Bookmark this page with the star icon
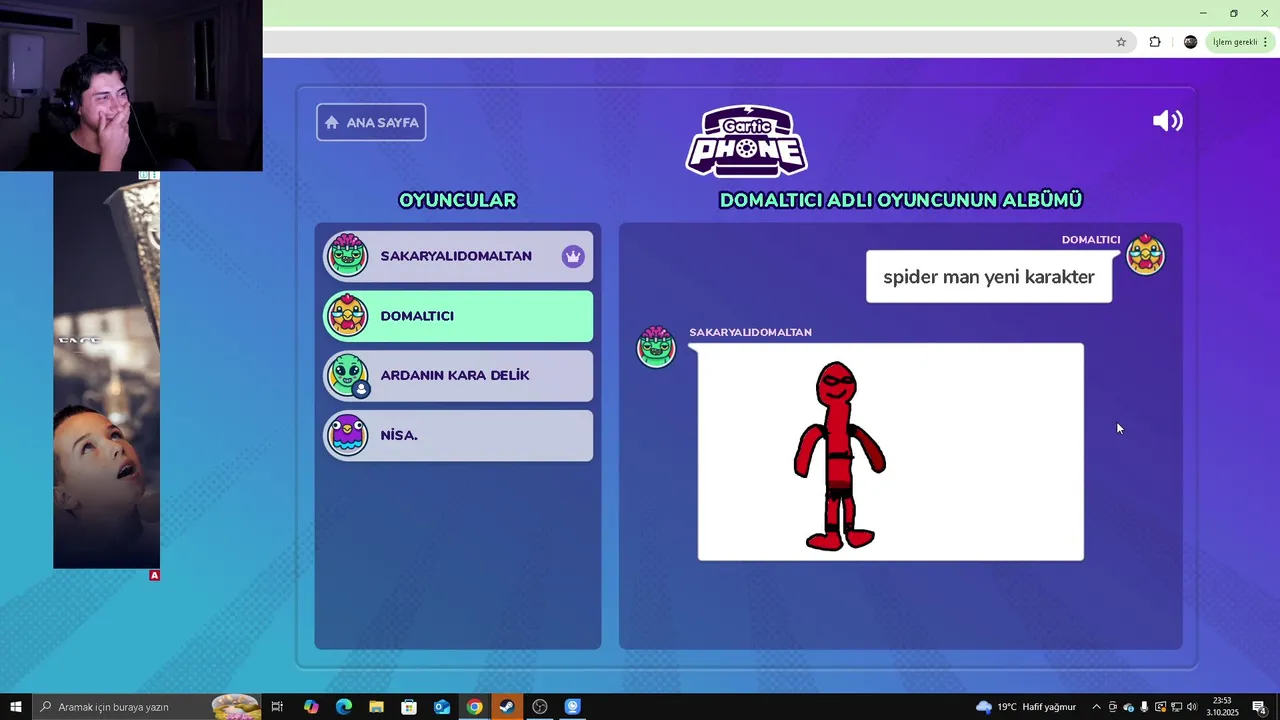The height and width of the screenshot is (720, 1280). pos(1121,42)
